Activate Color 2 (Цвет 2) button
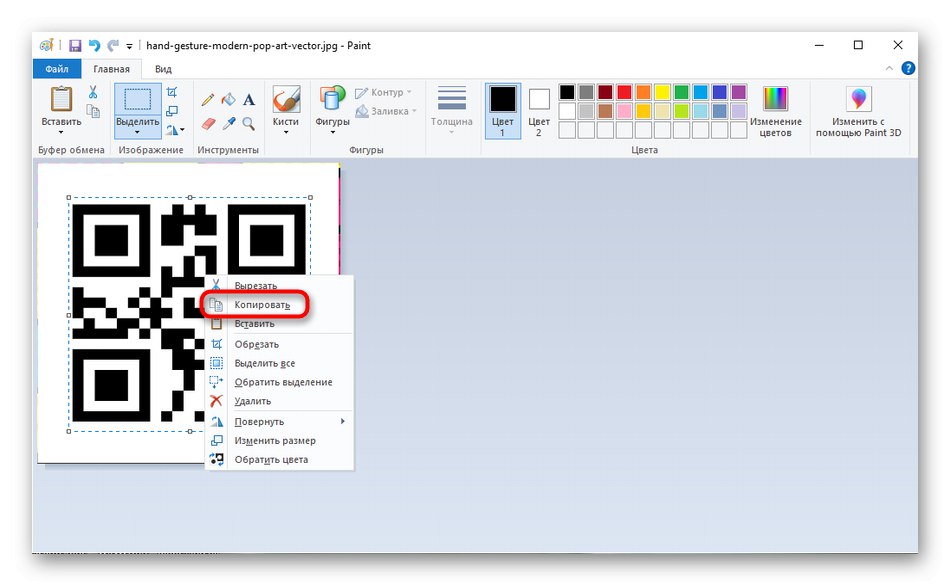Screen dimensions: 950x586 pos(539,112)
